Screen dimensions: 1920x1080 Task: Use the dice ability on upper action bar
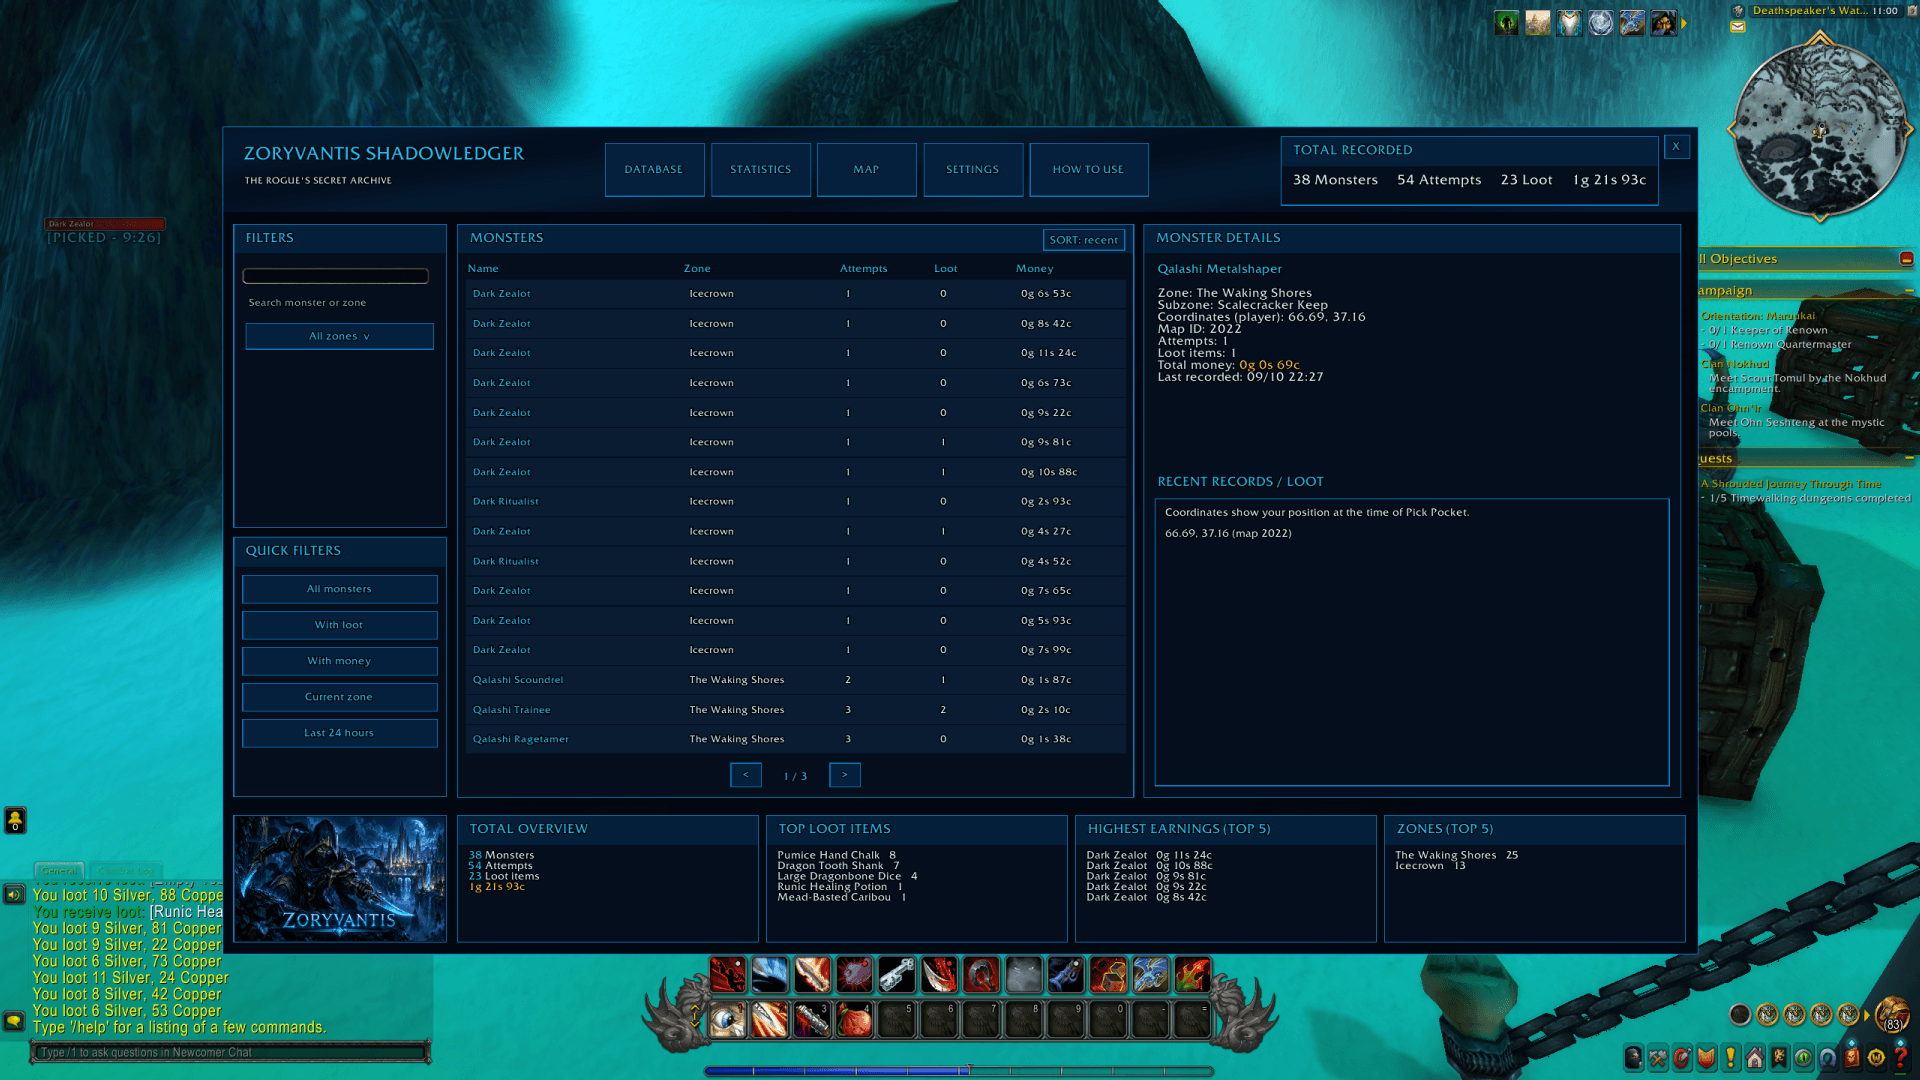[1108, 974]
